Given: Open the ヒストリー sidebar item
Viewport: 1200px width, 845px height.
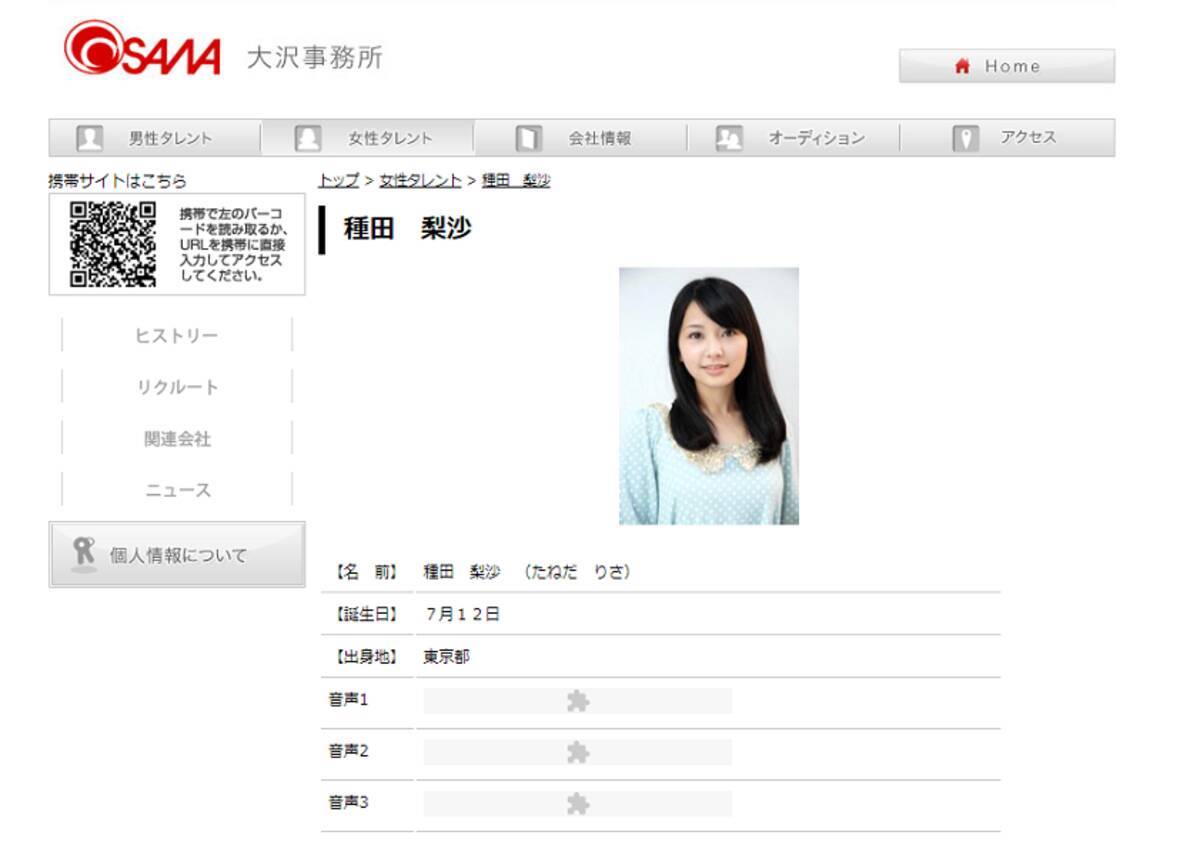Looking at the screenshot, I should [x=177, y=335].
